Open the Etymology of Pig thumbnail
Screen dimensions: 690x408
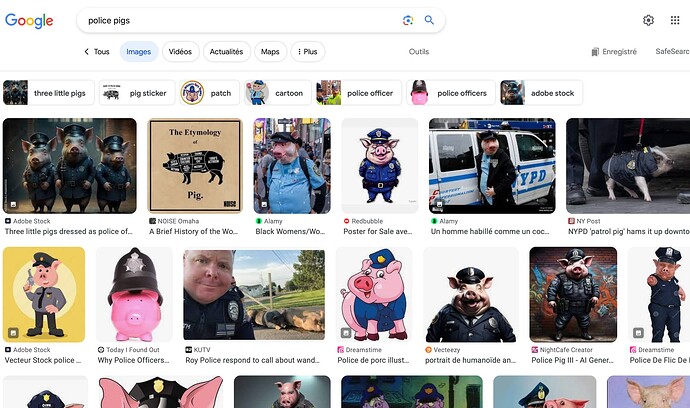click(x=195, y=166)
